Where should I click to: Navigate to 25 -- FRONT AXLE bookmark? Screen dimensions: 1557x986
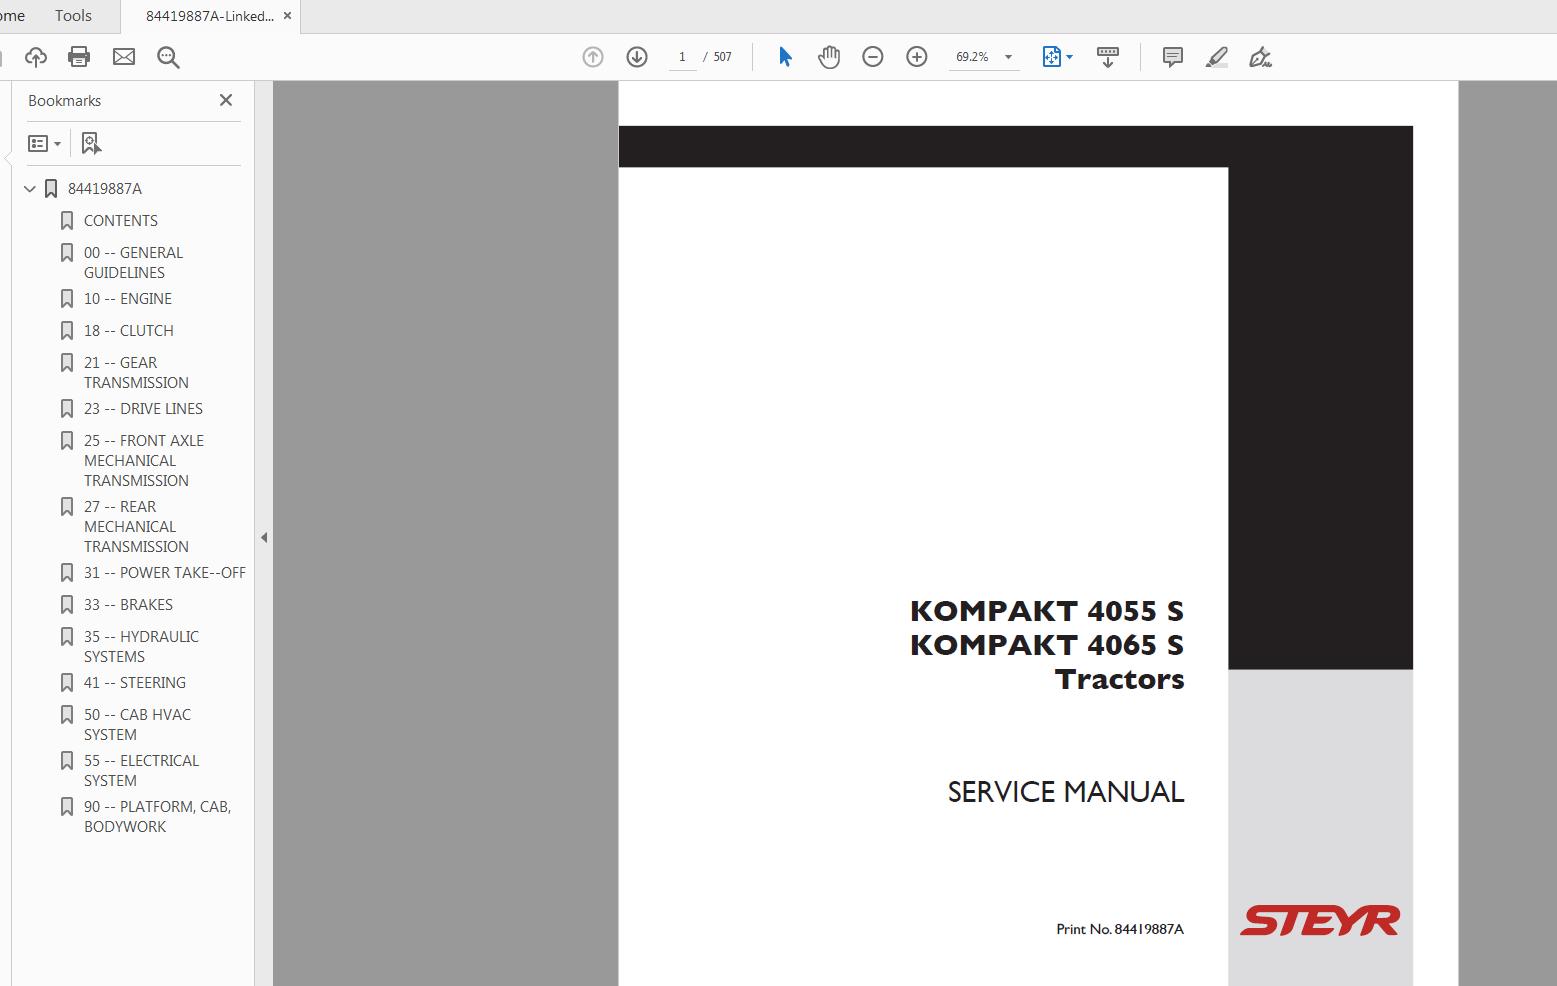144,461
